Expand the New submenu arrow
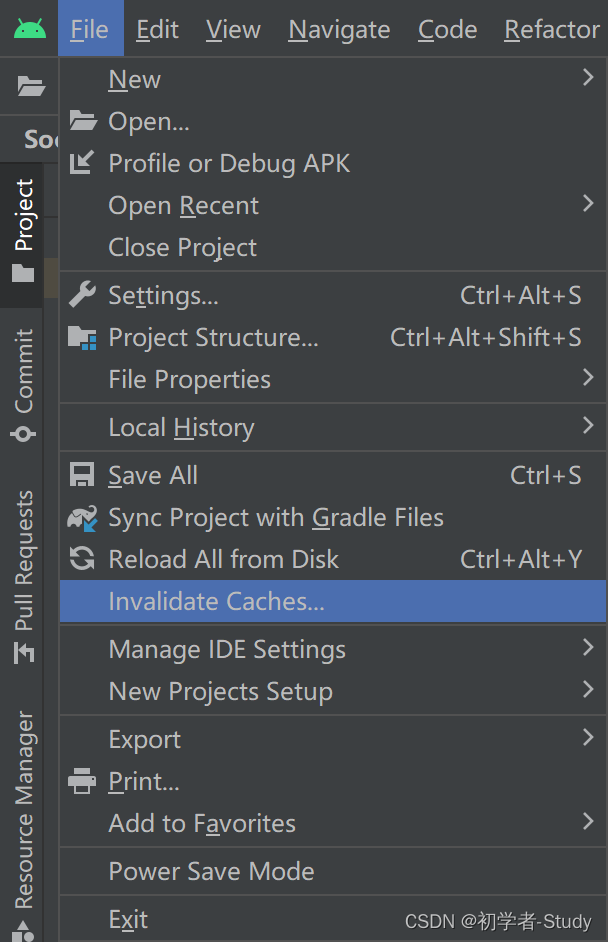 click(588, 77)
